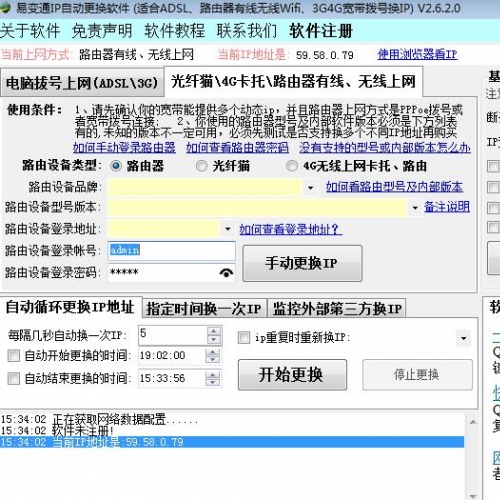Screen dimensions: 500x500
Task: Select the 4G无线上网卡托、路由 radio option
Action: (292, 166)
